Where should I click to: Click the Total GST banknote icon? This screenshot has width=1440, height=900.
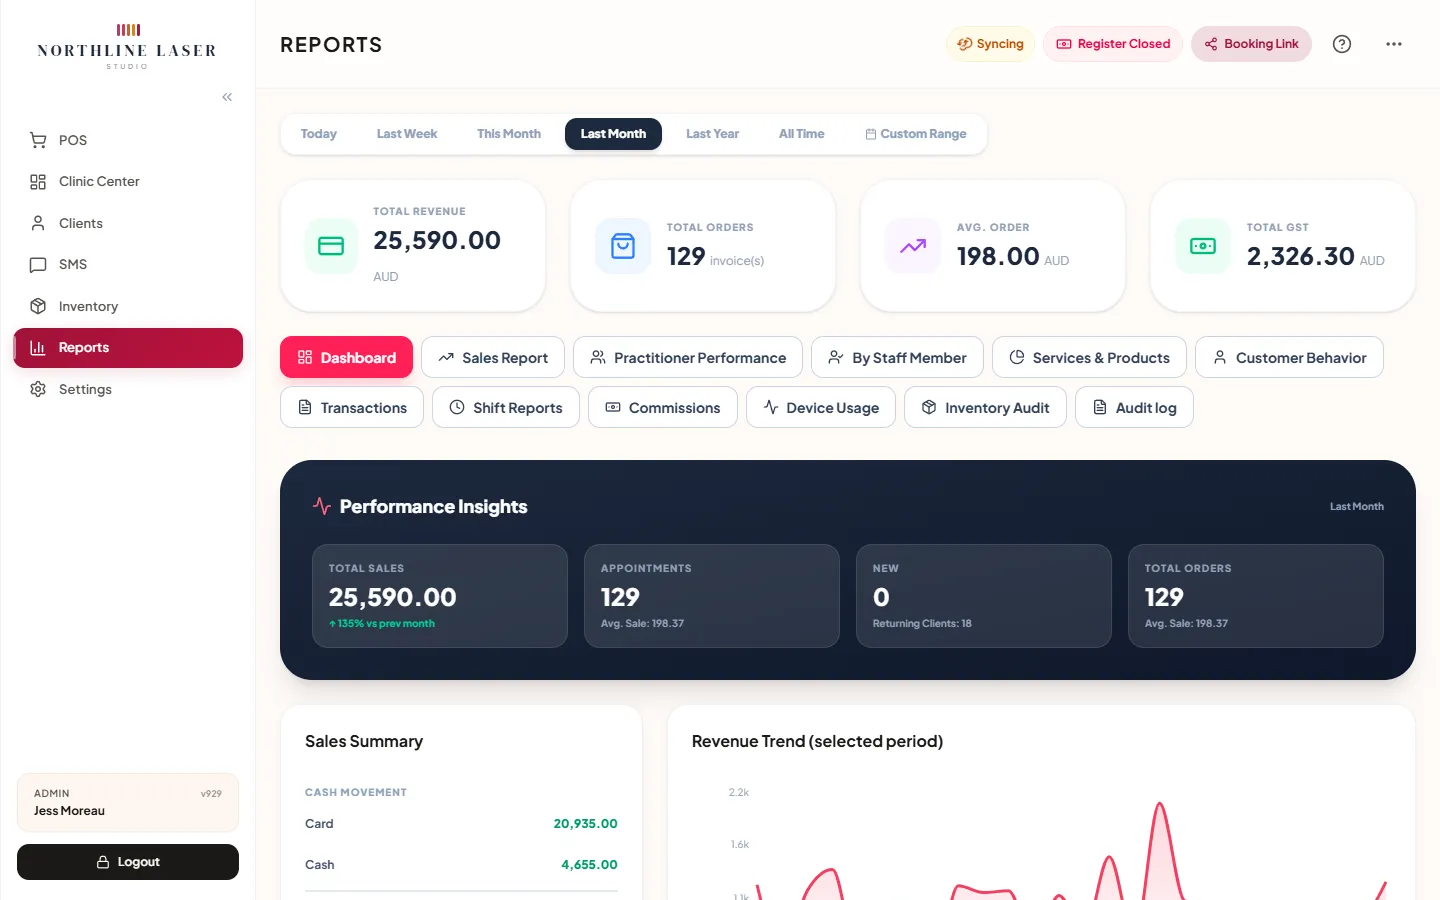(1203, 246)
